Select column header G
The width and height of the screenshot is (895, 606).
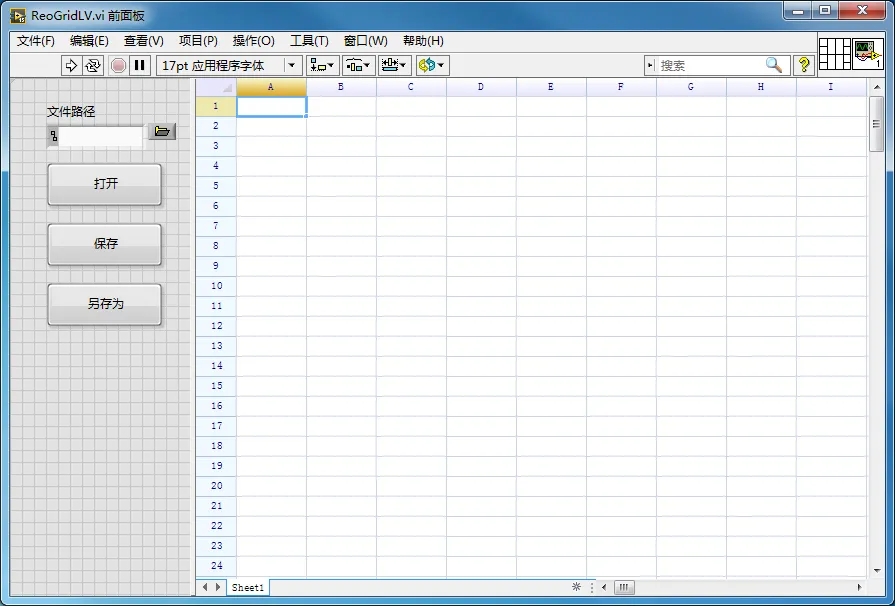[x=691, y=87]
